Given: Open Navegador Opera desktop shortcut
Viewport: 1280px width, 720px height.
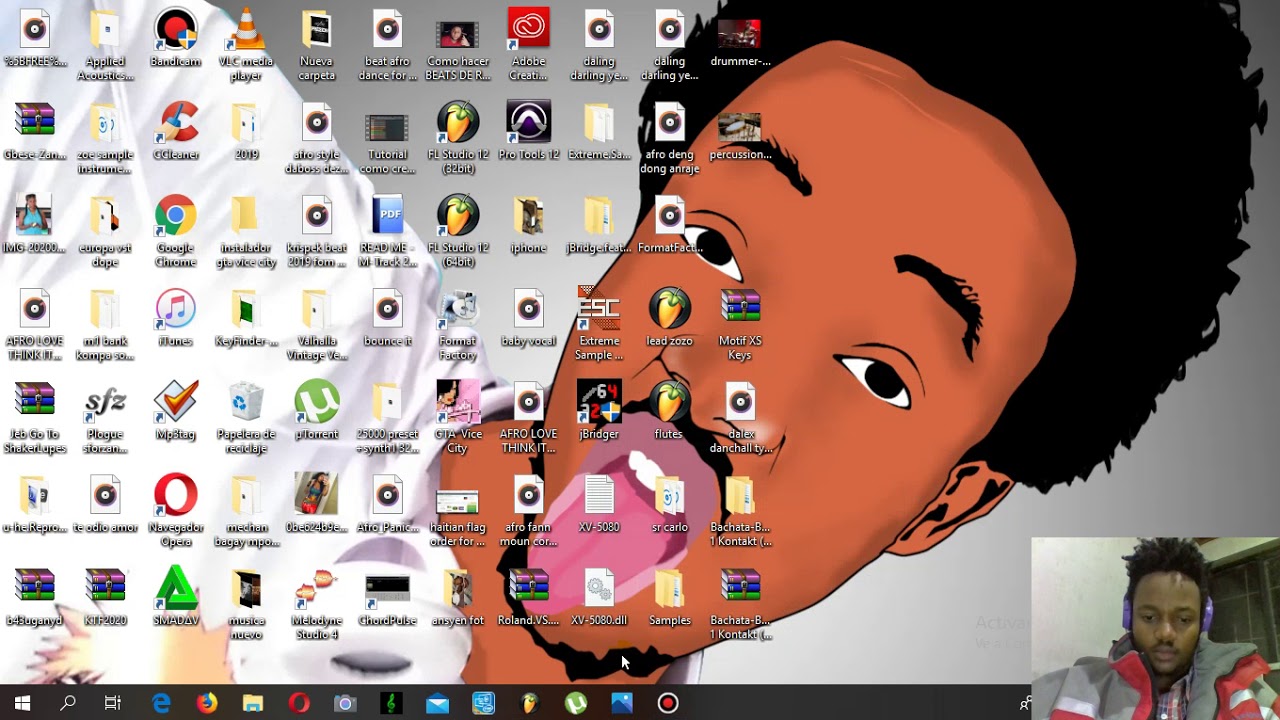Looking at the screenshot, I should click(x=176, y=510).
